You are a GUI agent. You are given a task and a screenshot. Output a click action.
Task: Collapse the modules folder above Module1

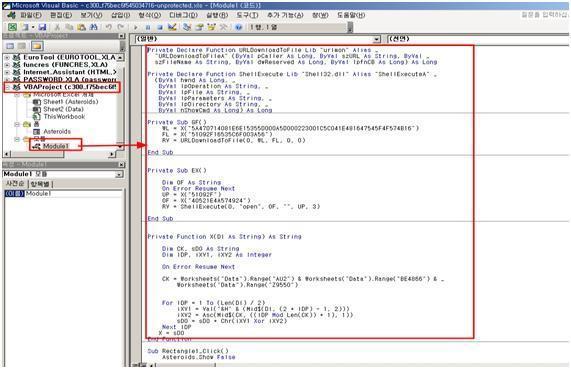(17, 139)
